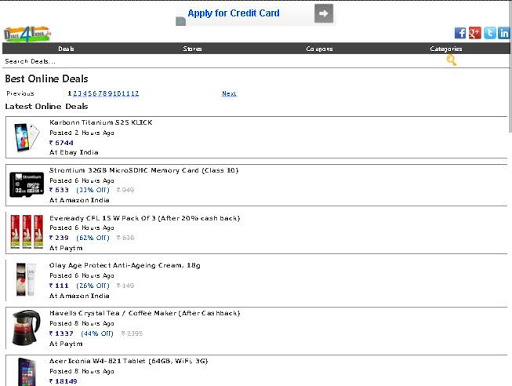Viewport: 512px width, 386px height.
Task: Open the Havells Crystal coffee maker thumbnail
Action: (x=26, y=328)
